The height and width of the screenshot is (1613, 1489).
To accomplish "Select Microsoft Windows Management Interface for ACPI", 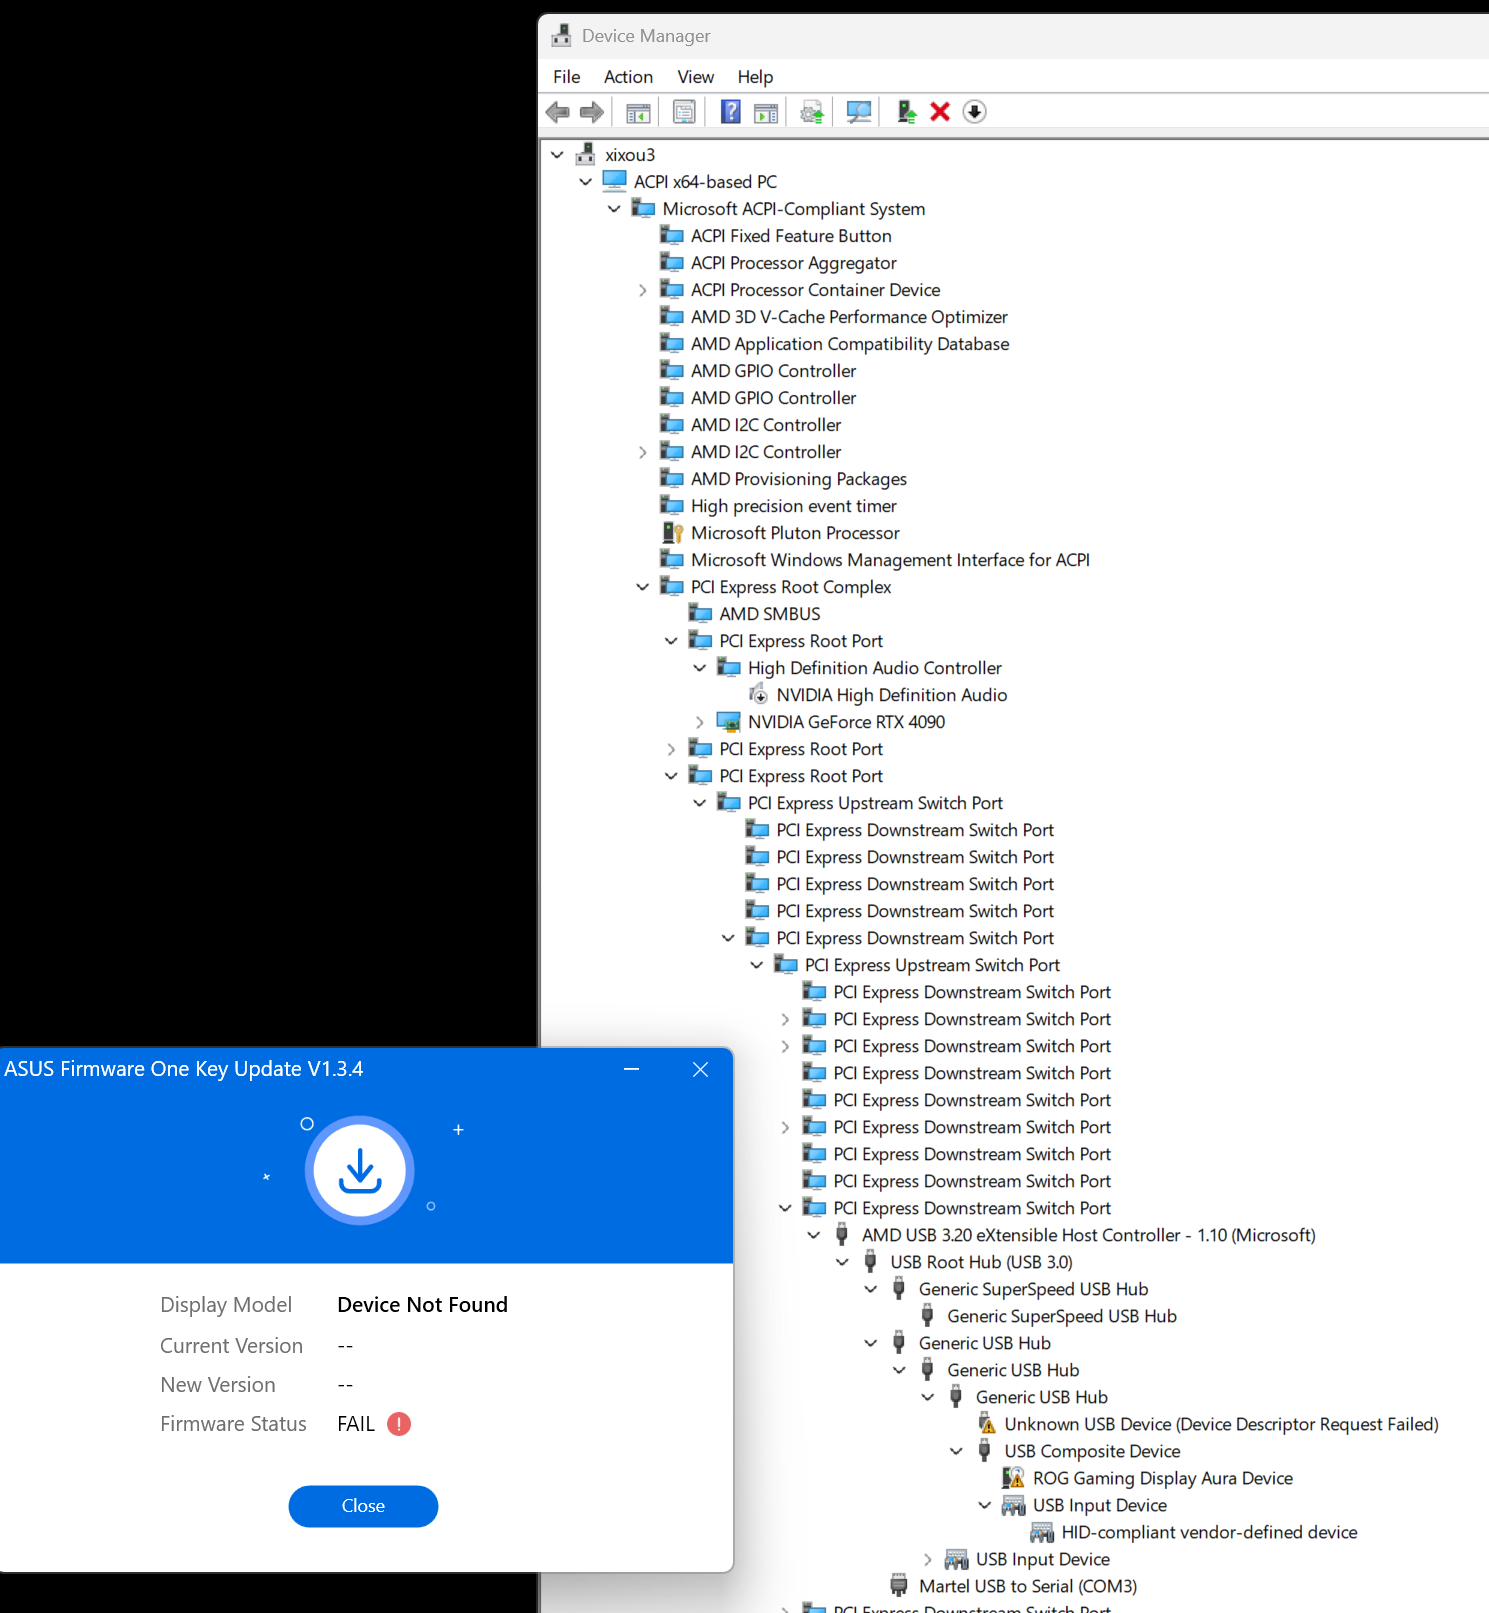I will click(890, 560).
